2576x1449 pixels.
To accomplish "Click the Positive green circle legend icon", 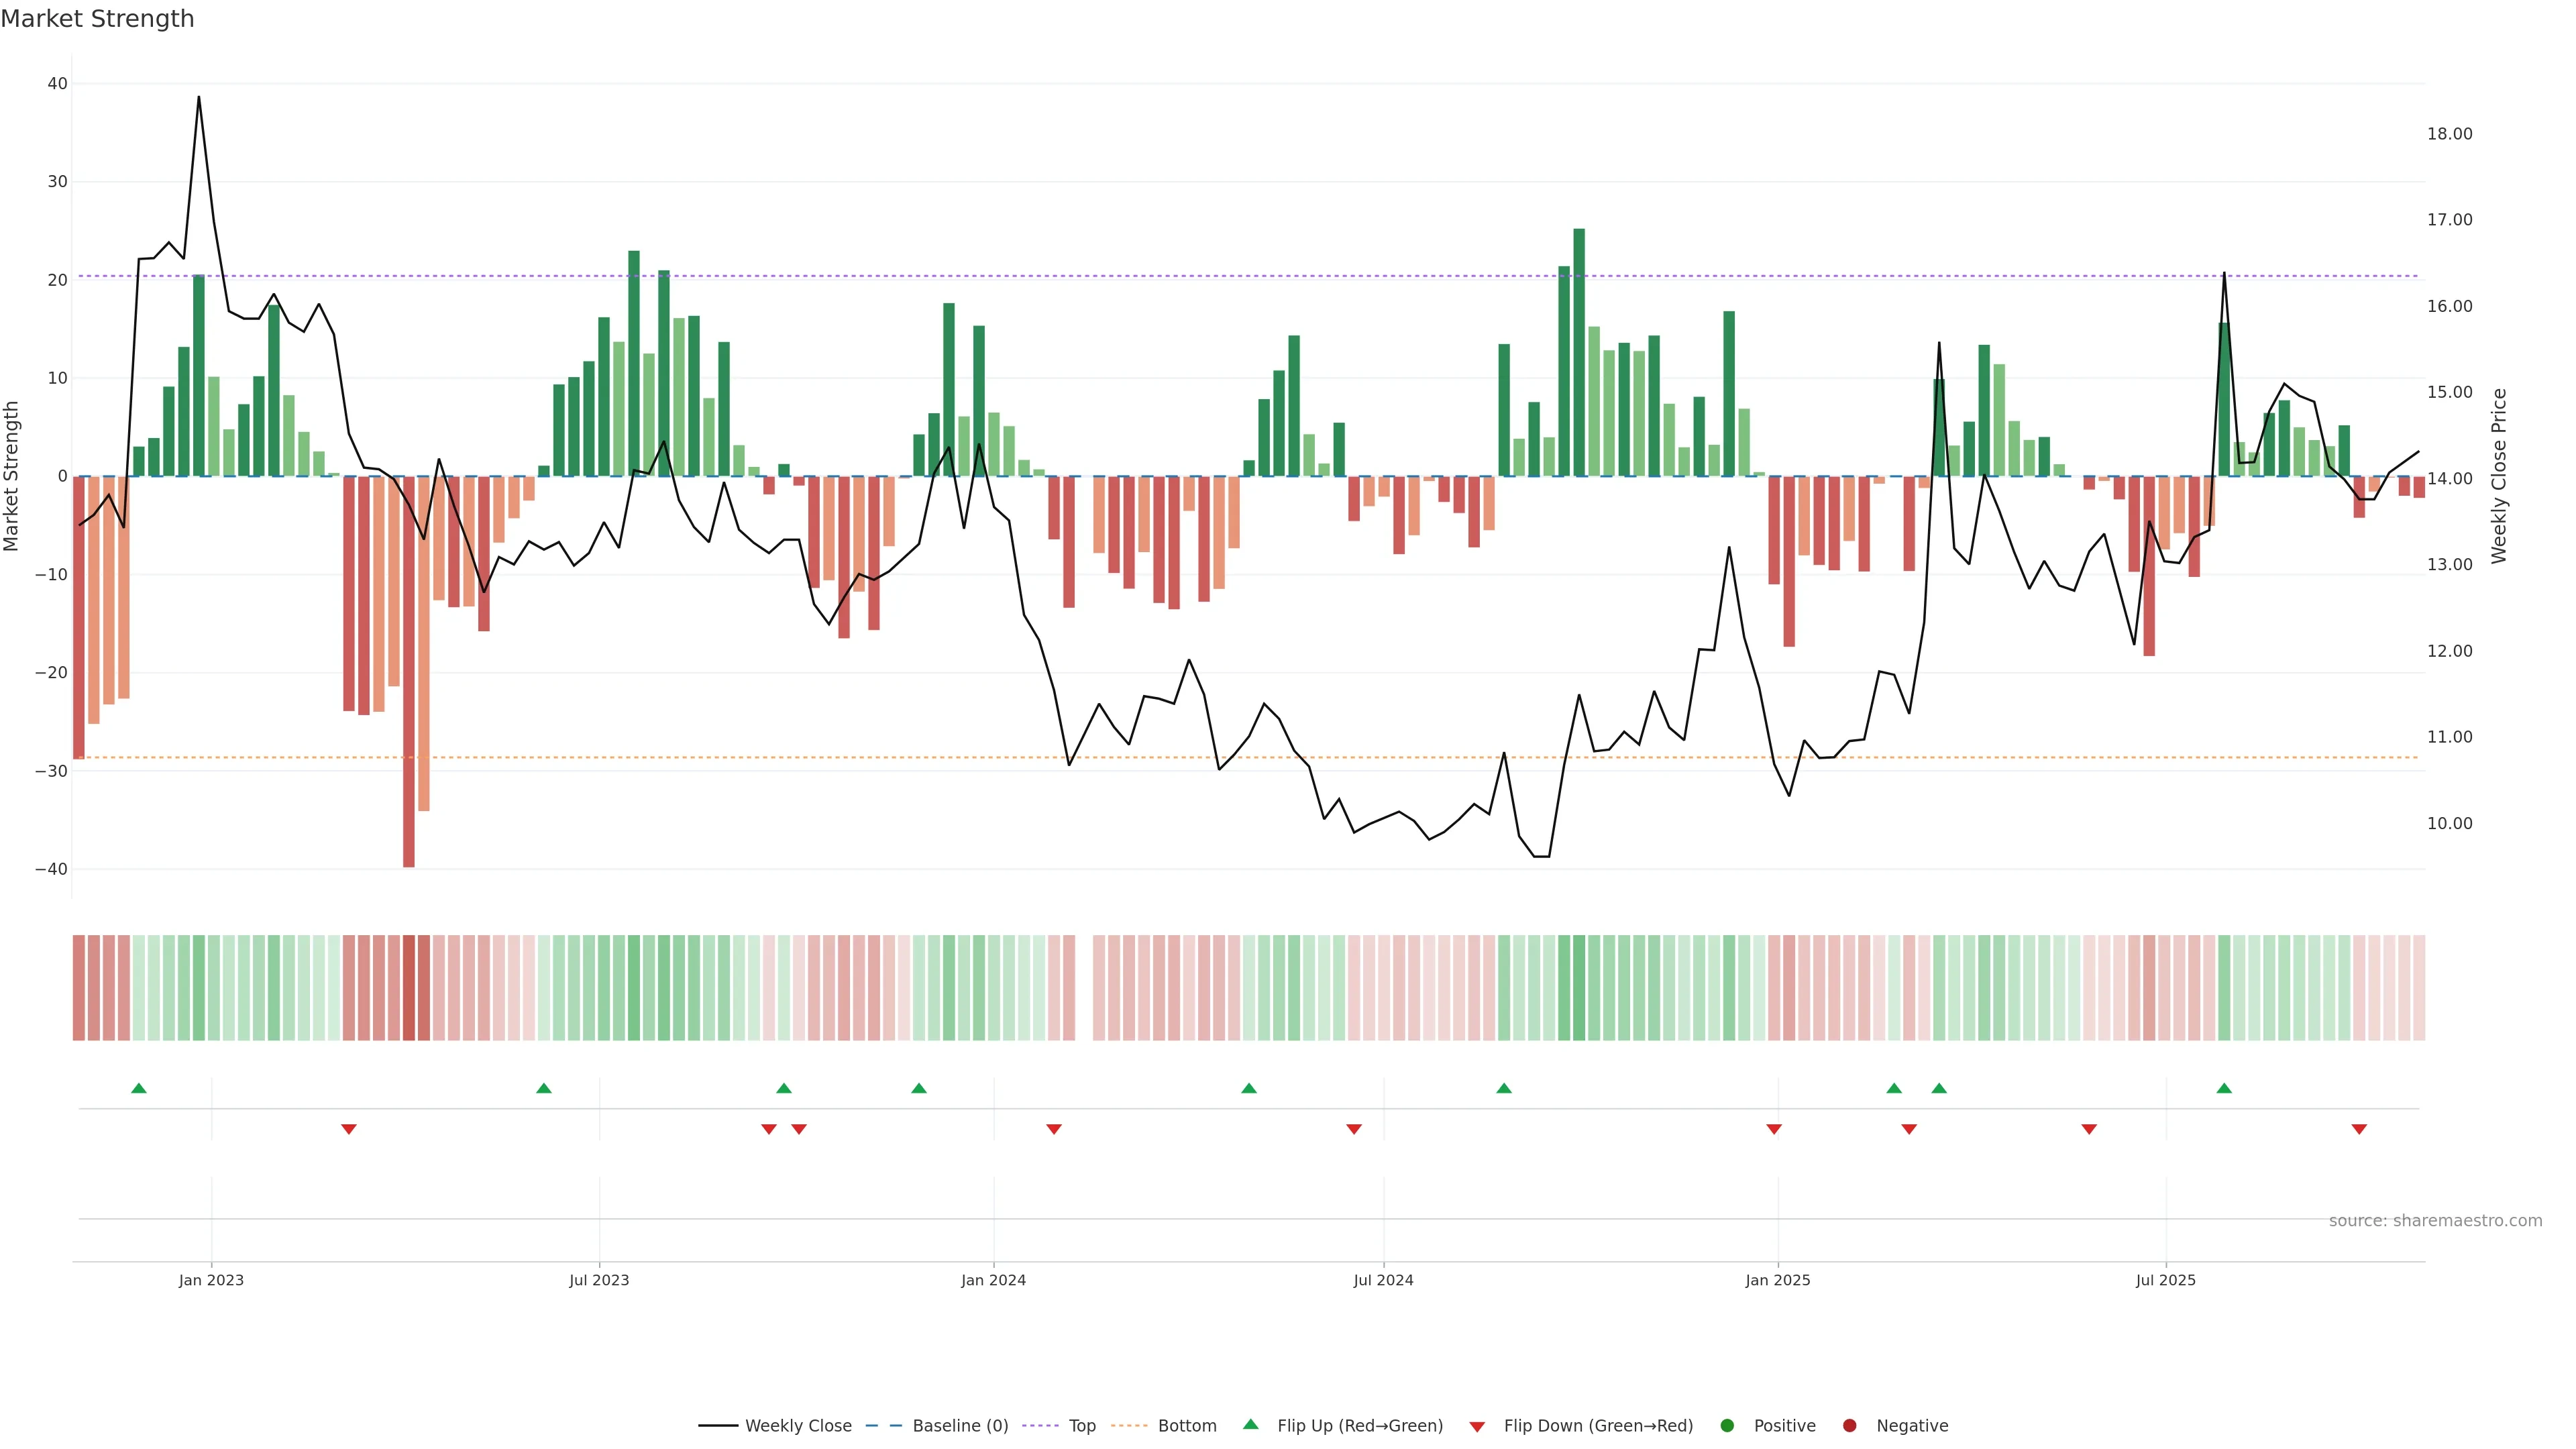I will pos(1727,1426).
